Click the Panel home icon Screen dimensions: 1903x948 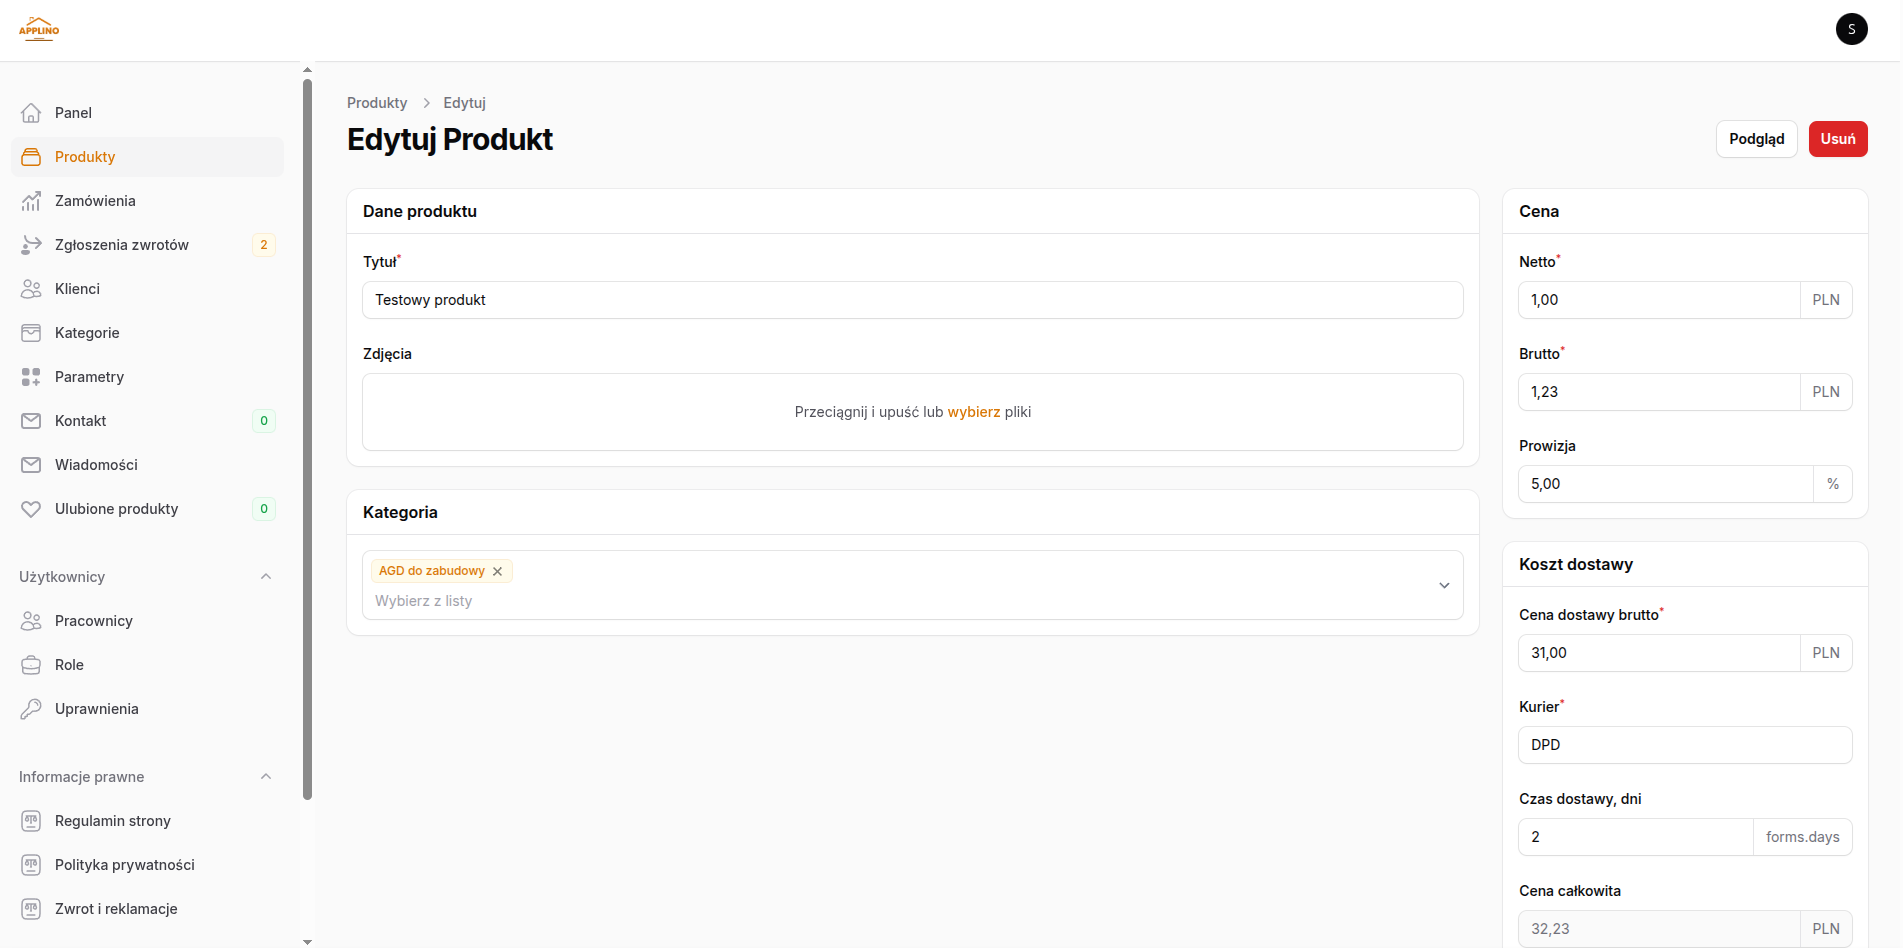31,113
